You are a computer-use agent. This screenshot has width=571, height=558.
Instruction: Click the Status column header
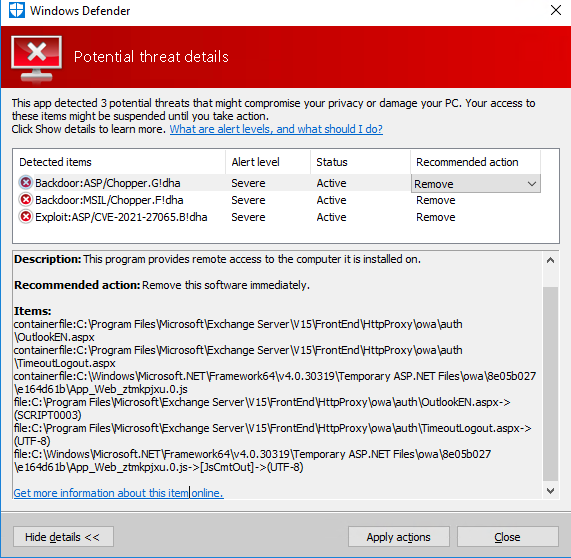[x=361, y=162]
